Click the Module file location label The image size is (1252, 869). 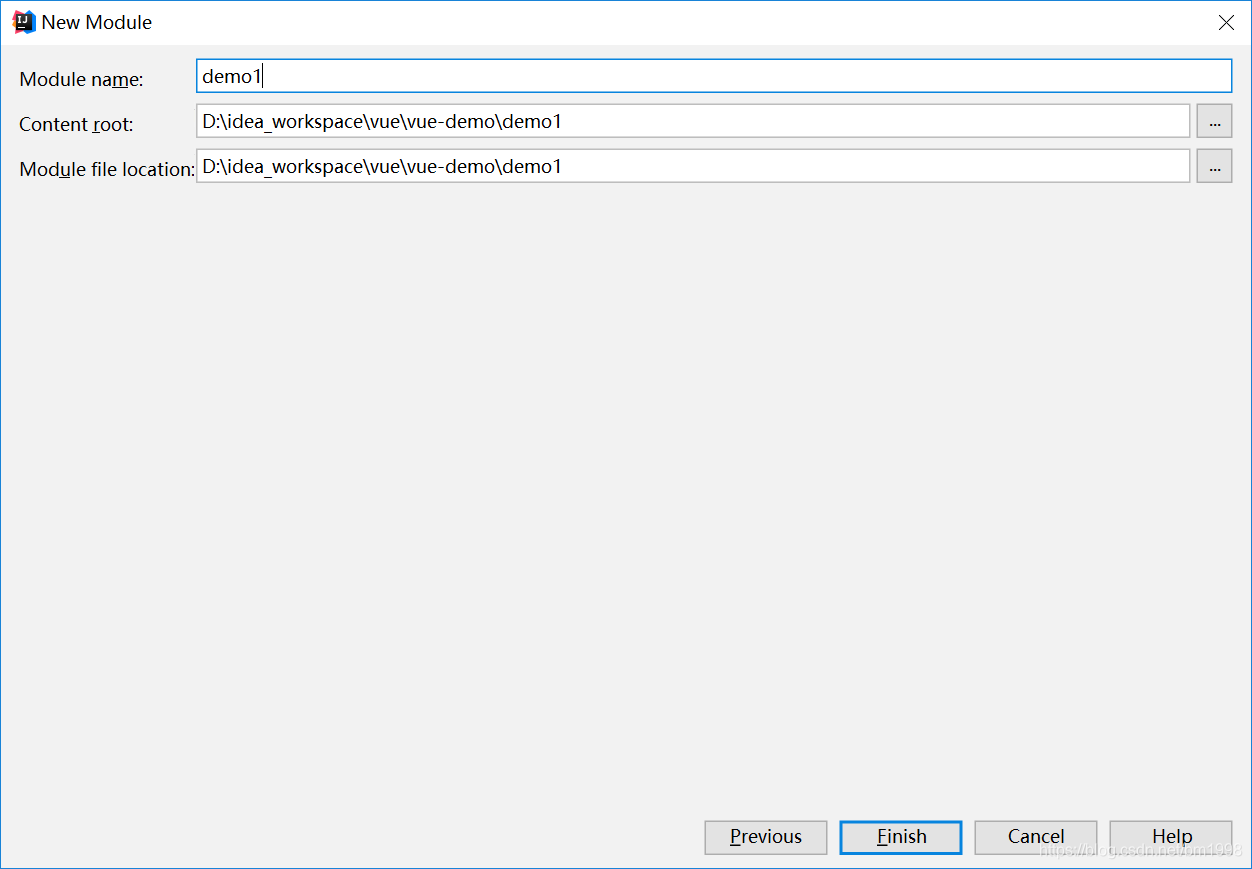pyautogui.click(x=107, y=170)
